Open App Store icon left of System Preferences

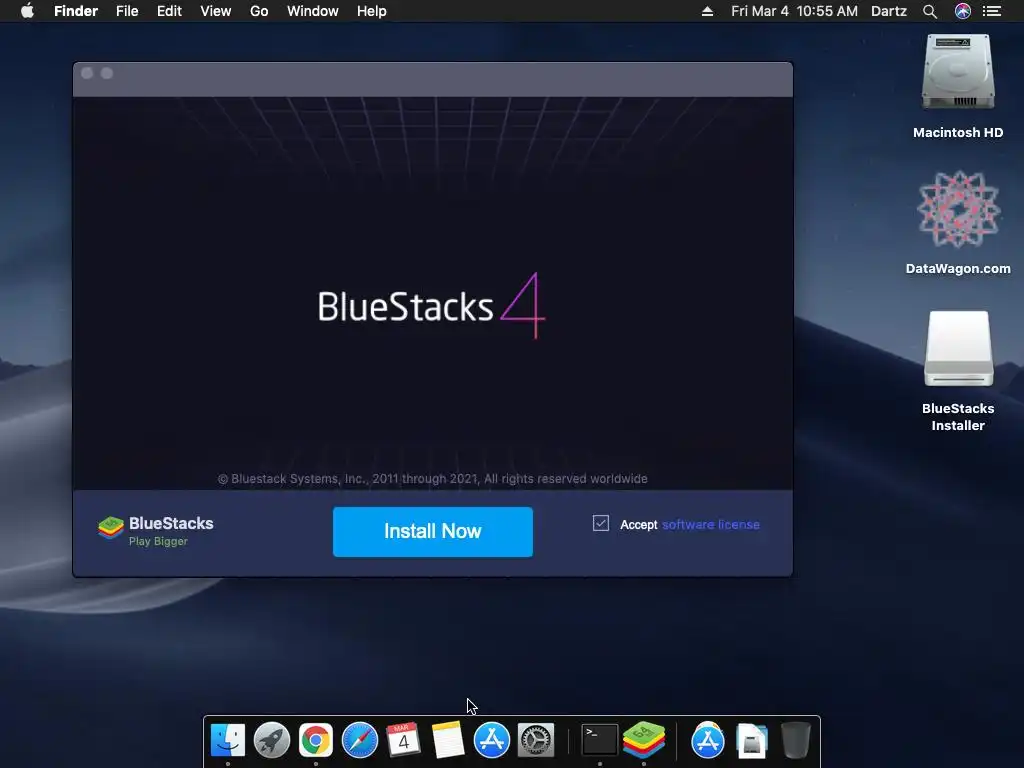492,741
